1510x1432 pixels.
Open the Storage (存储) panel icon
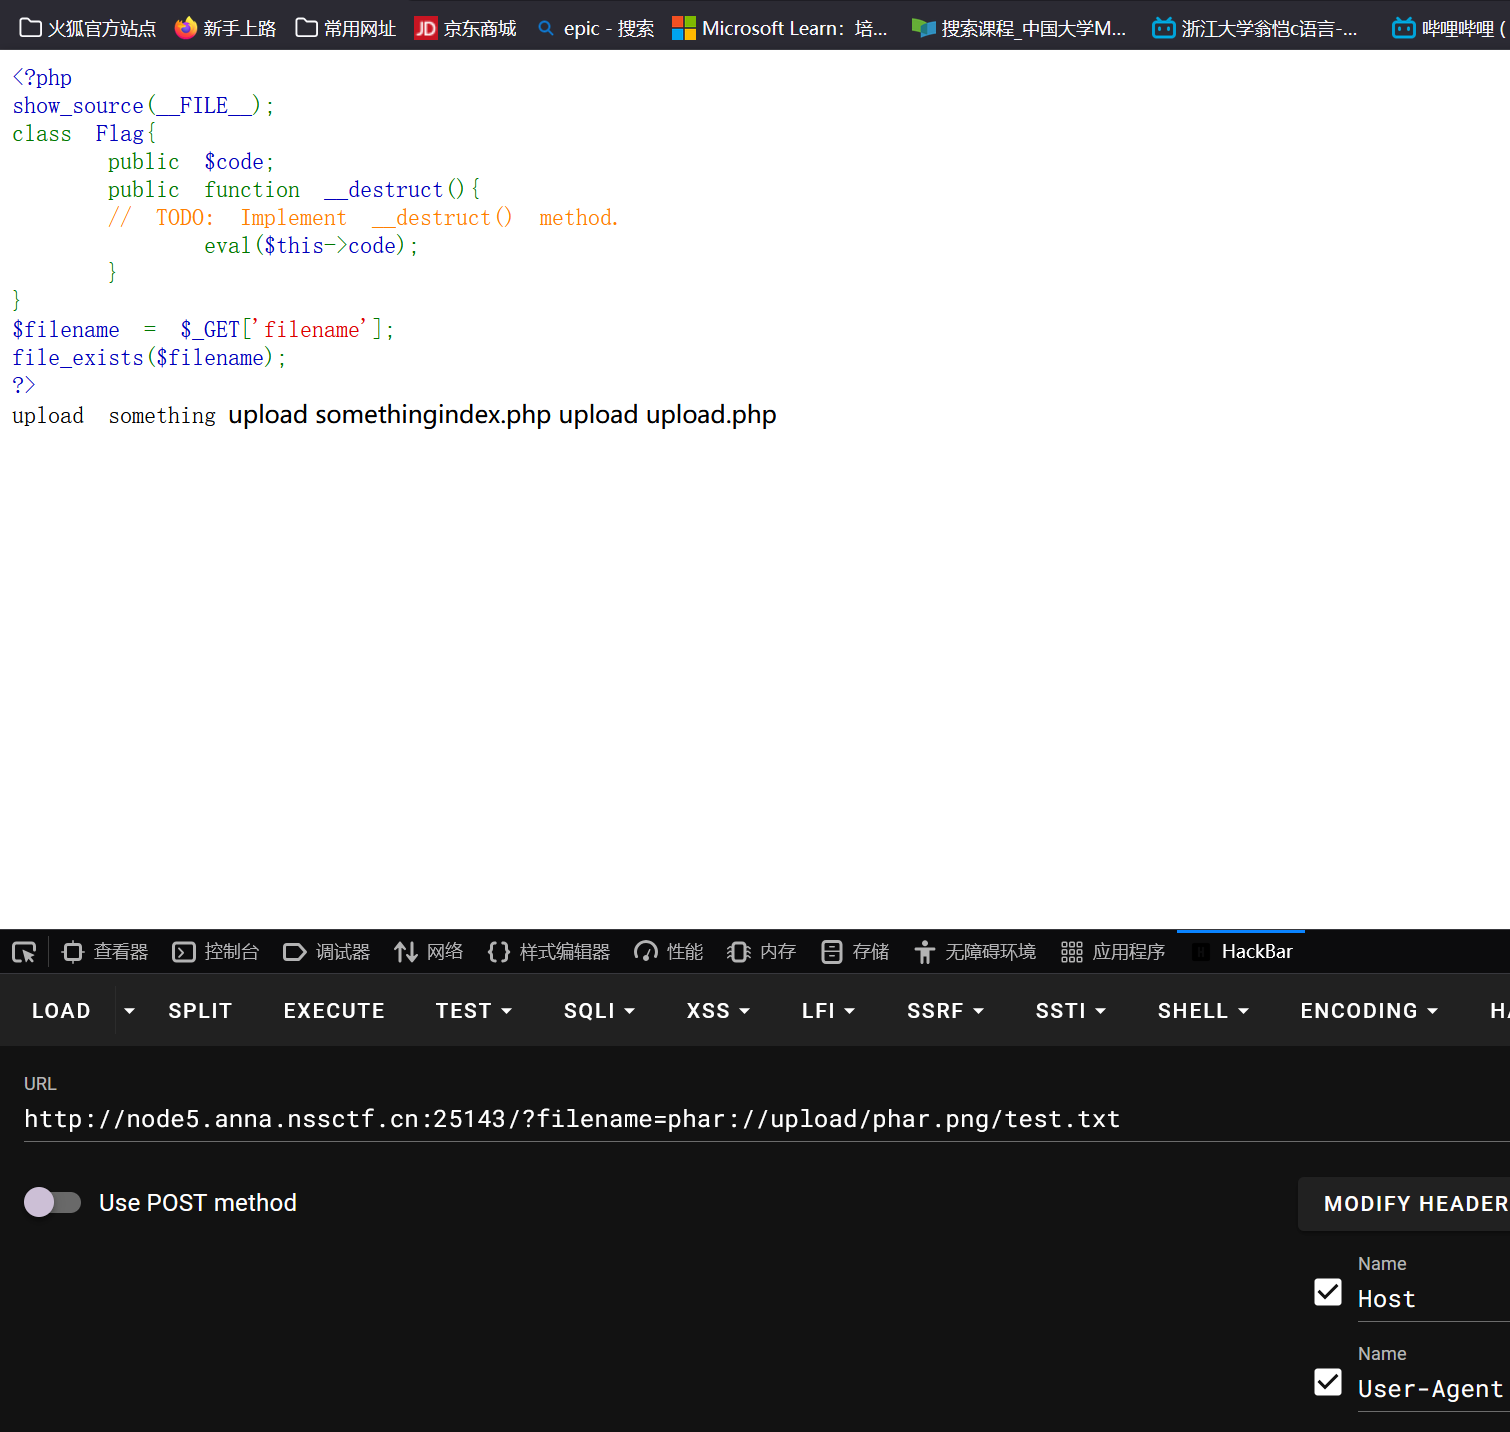(x=832, y=952)
